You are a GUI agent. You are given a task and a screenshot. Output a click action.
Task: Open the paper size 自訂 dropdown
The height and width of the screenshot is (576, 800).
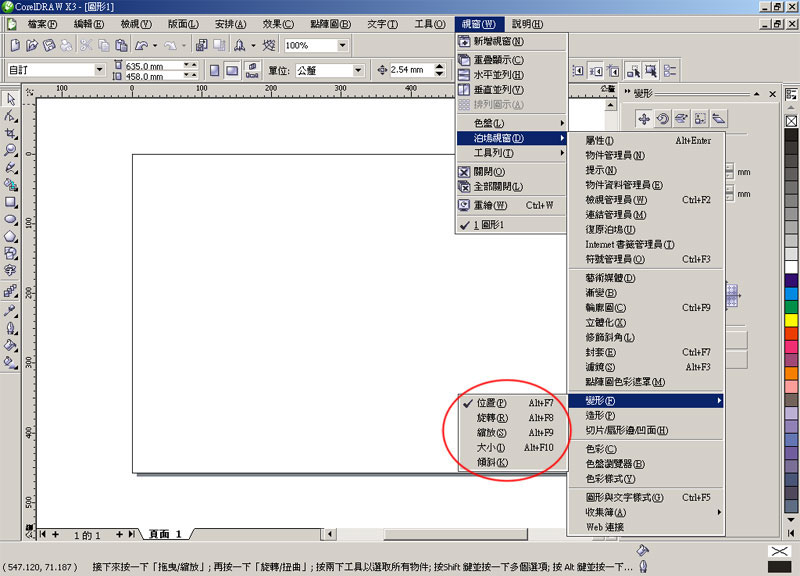click(99, 69)
